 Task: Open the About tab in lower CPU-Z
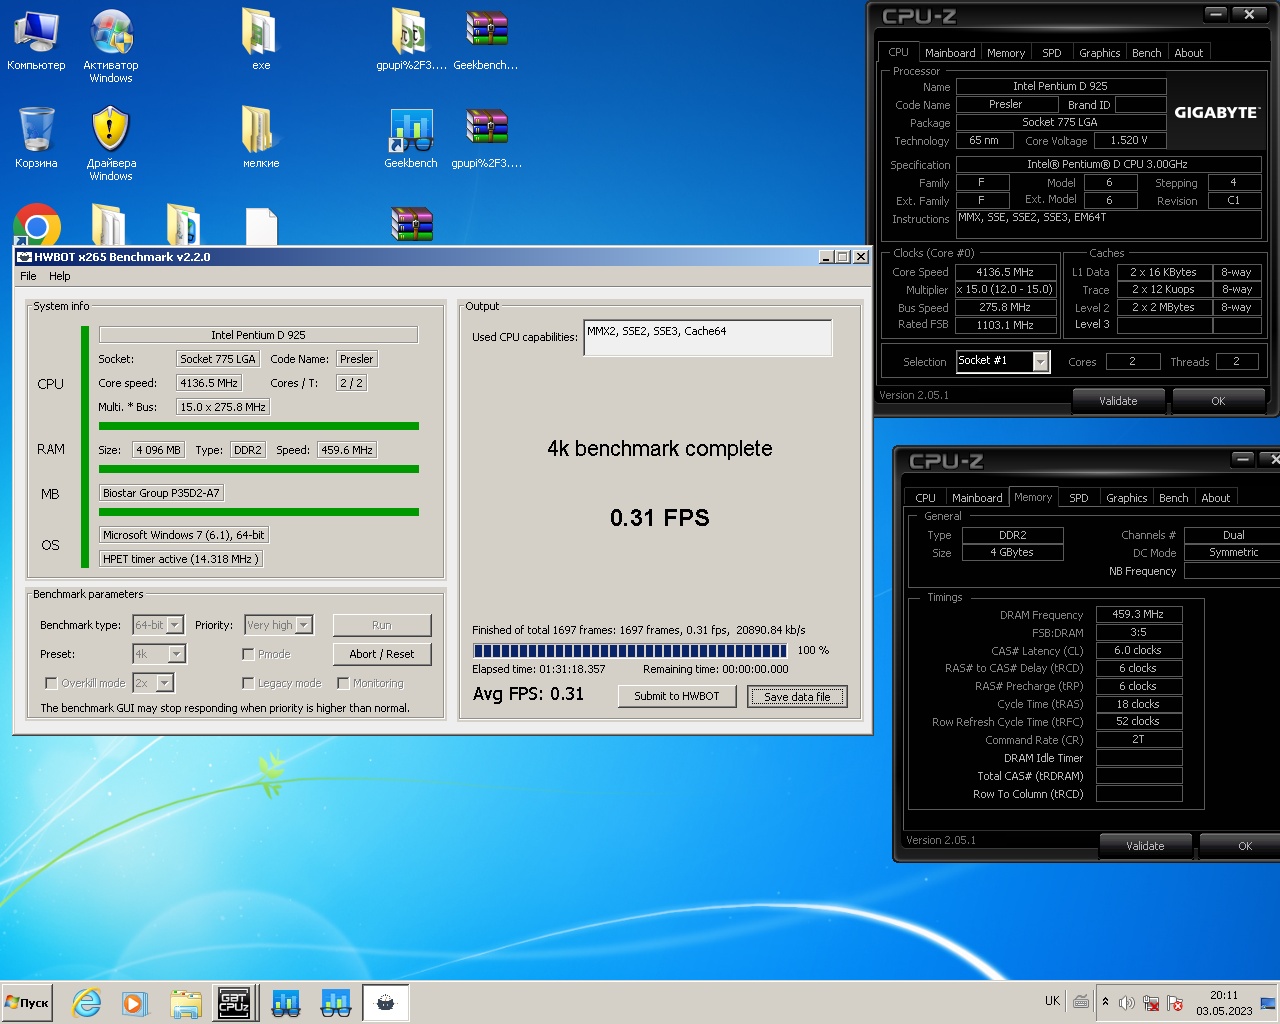[1216, 498]
